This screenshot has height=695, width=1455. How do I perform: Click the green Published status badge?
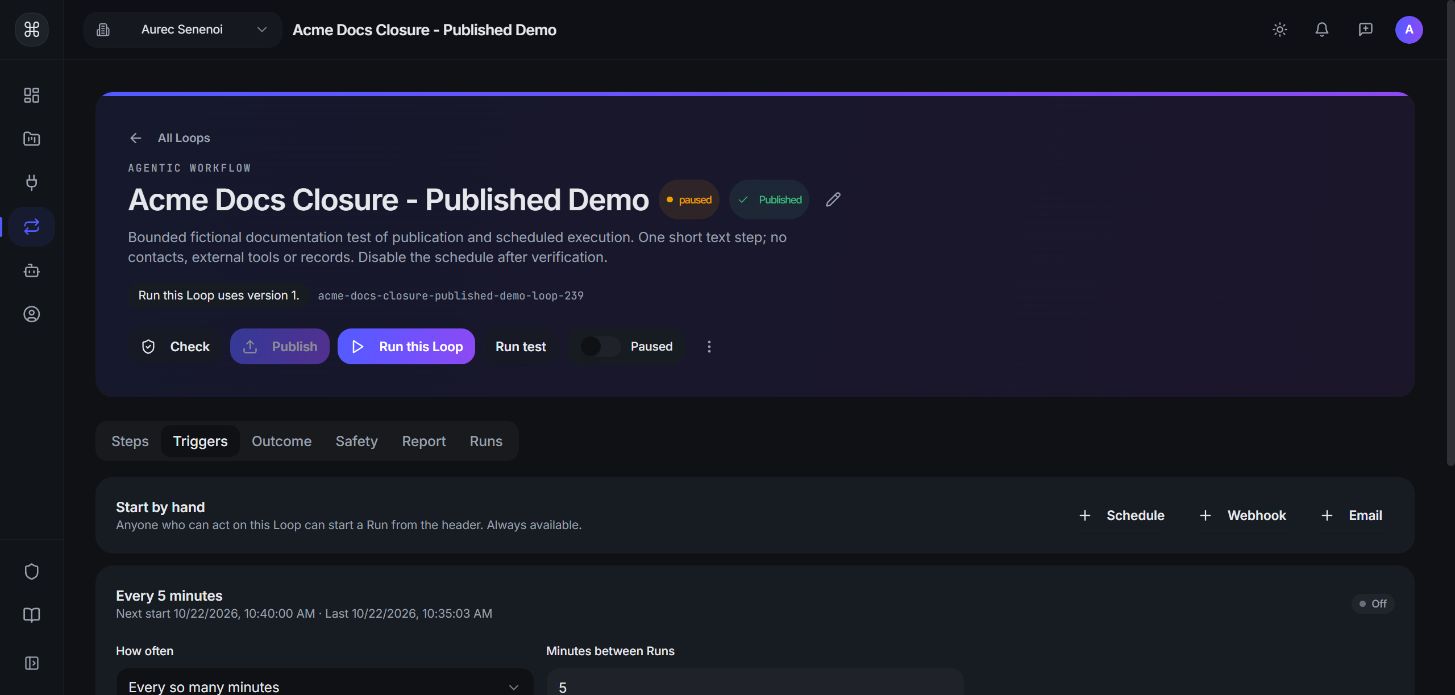[769, 200]
